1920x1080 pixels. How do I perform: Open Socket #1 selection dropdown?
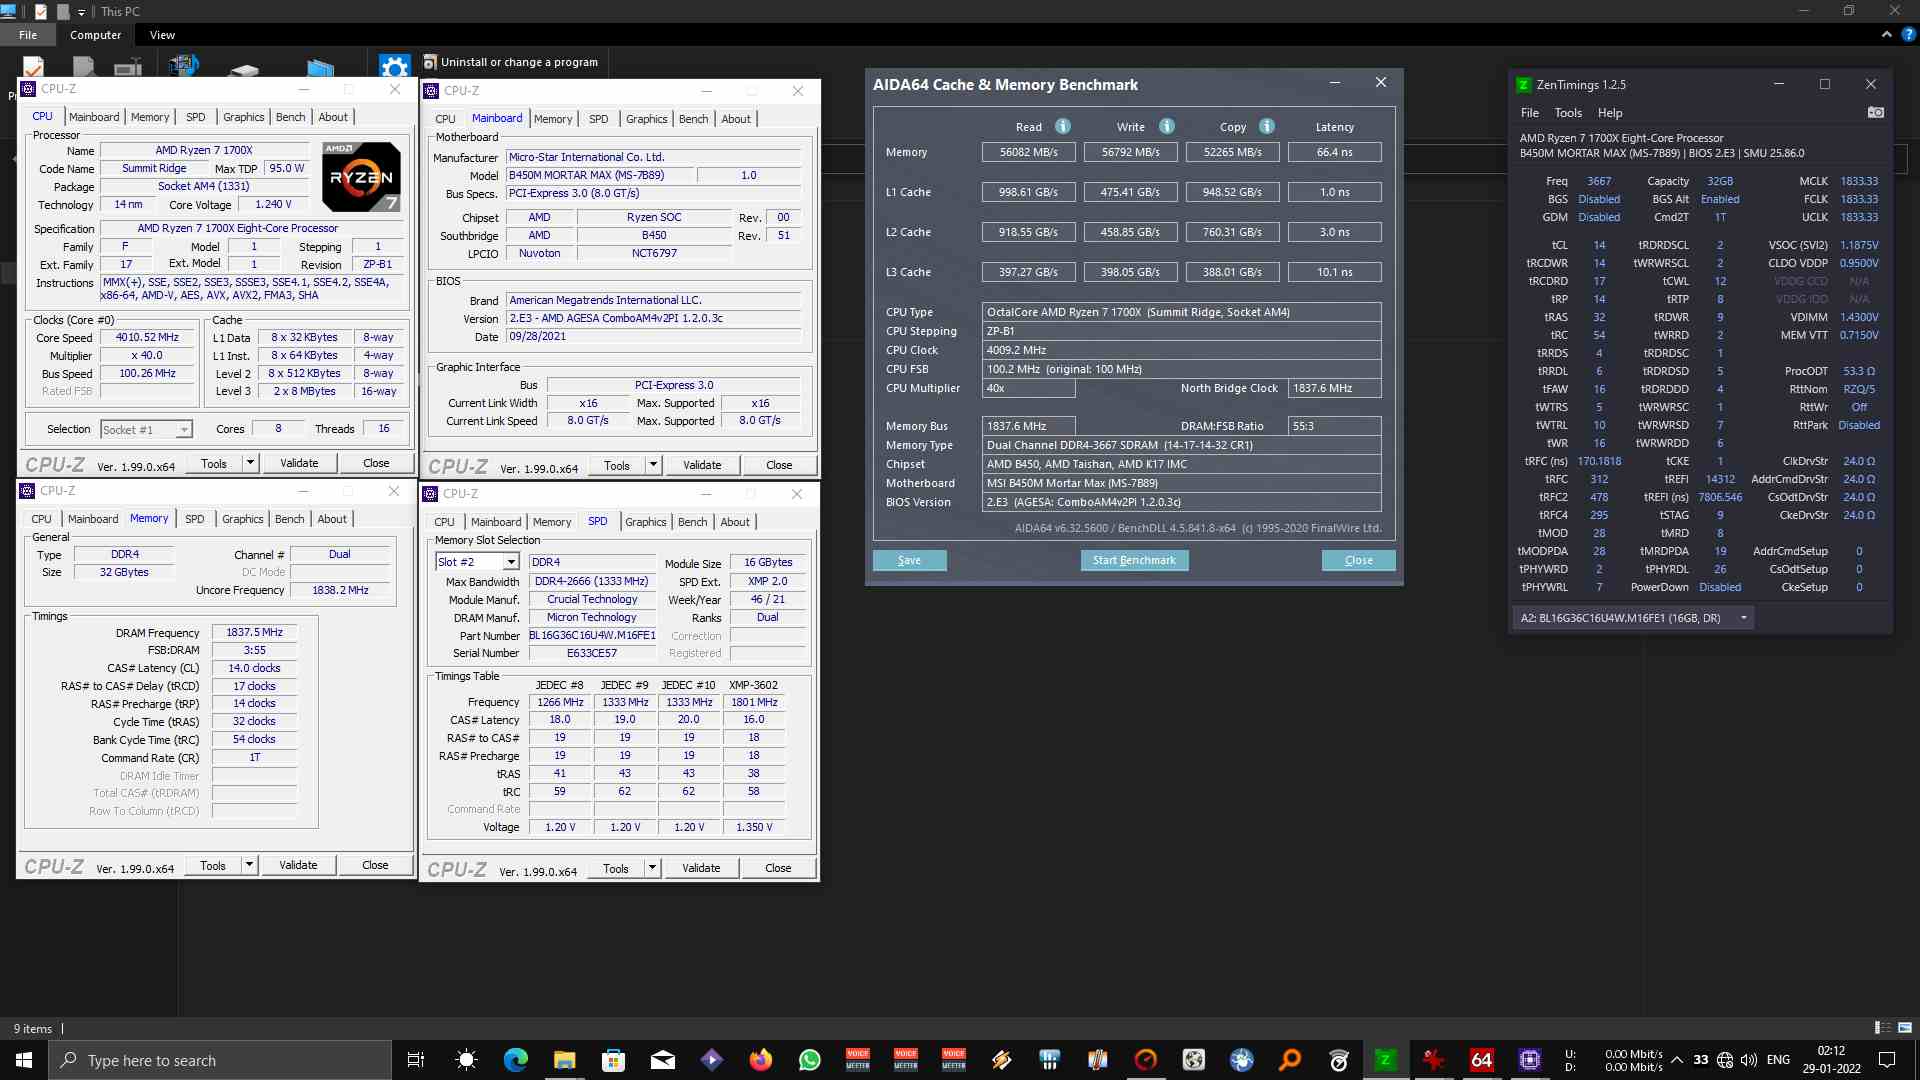(x=184, y=429)
